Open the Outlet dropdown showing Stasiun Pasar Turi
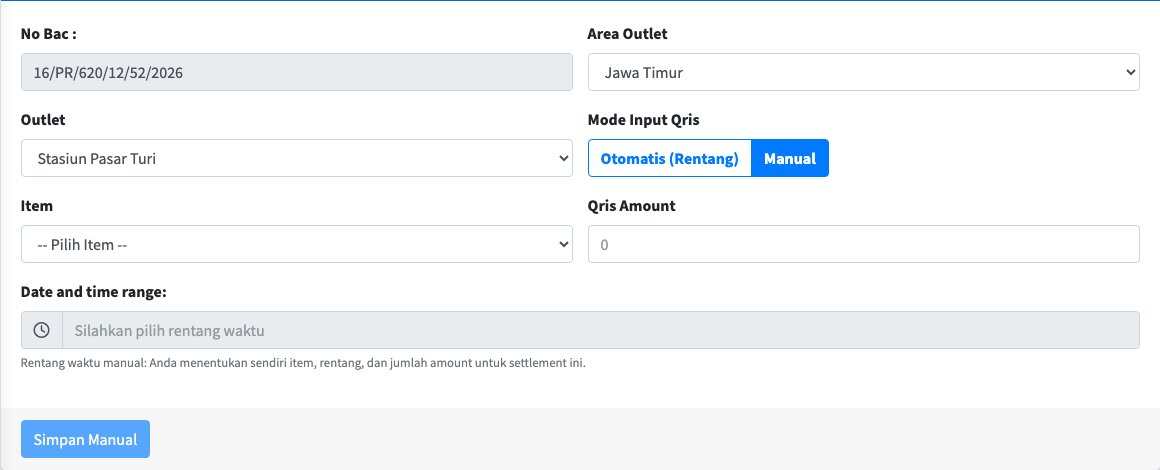 click(x=297, y=158)
